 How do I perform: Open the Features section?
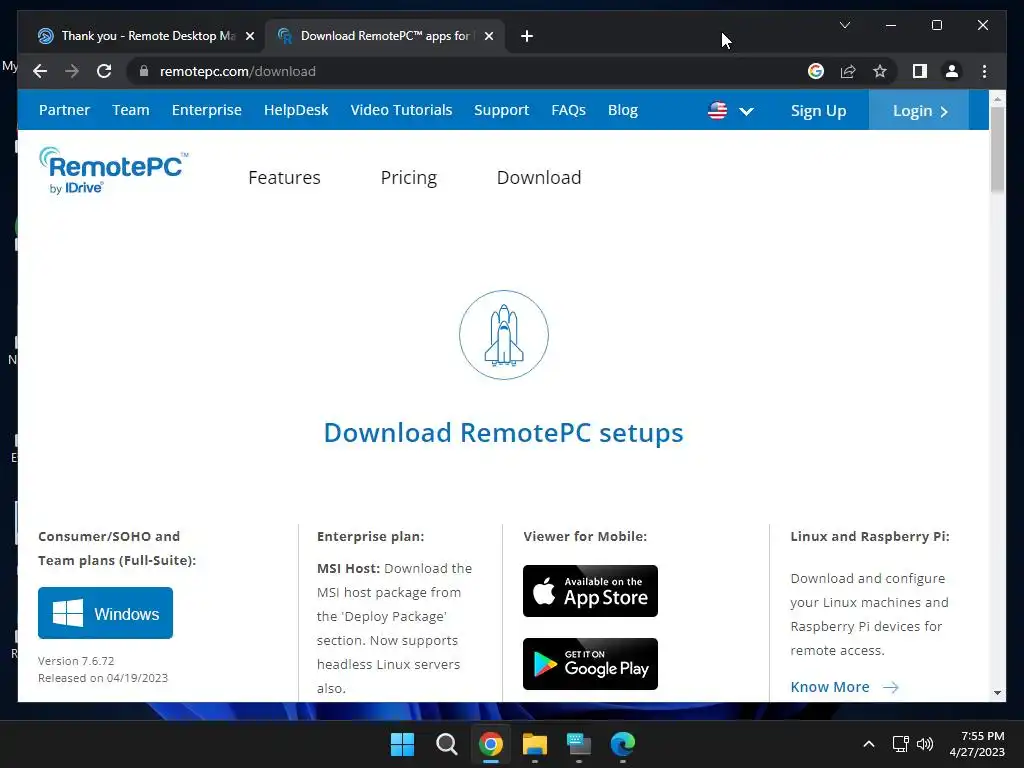284,178
